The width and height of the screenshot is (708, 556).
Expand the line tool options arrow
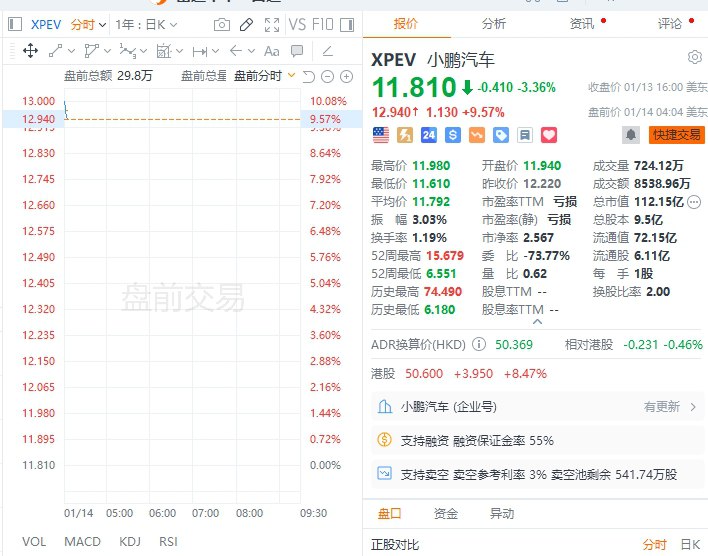71,51
